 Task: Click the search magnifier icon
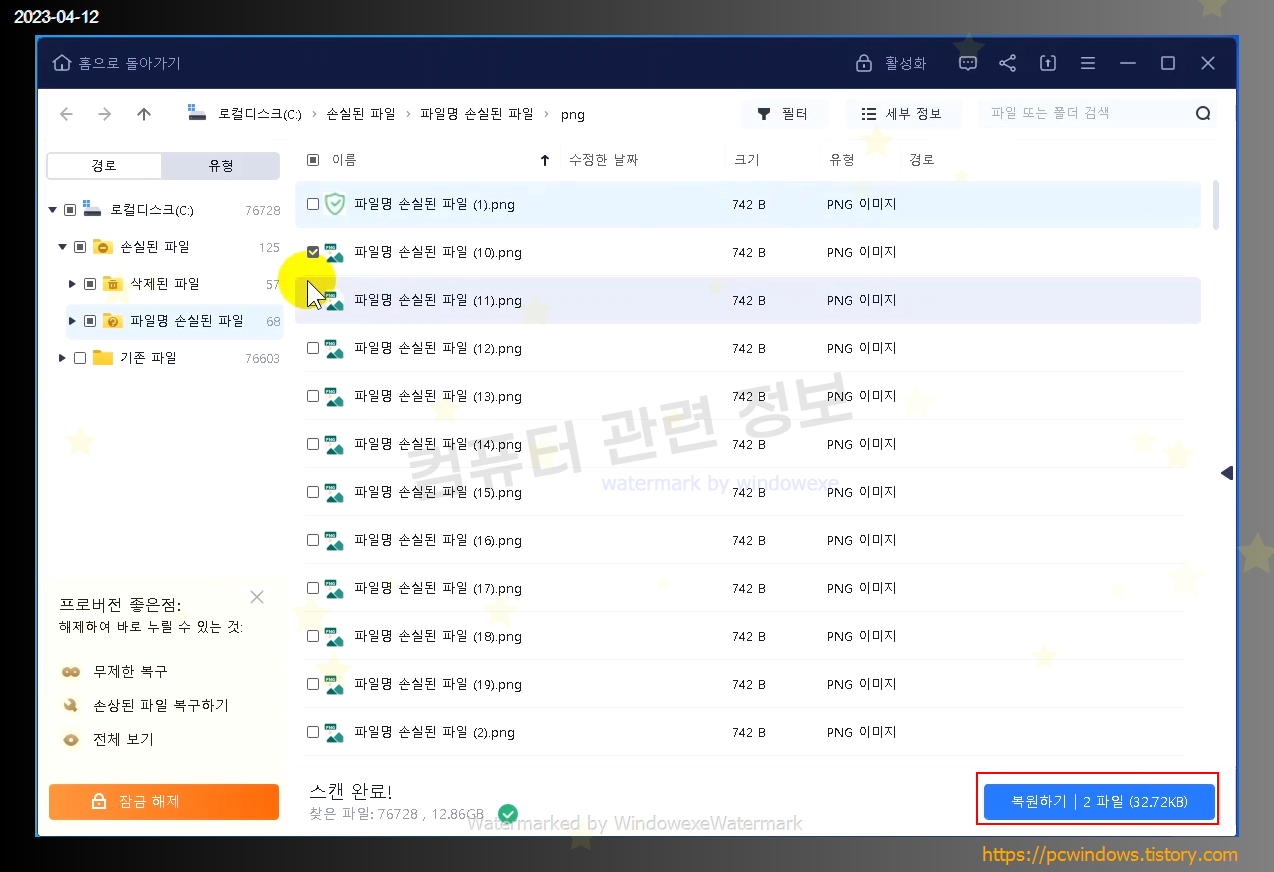[x=1203, y=113]
